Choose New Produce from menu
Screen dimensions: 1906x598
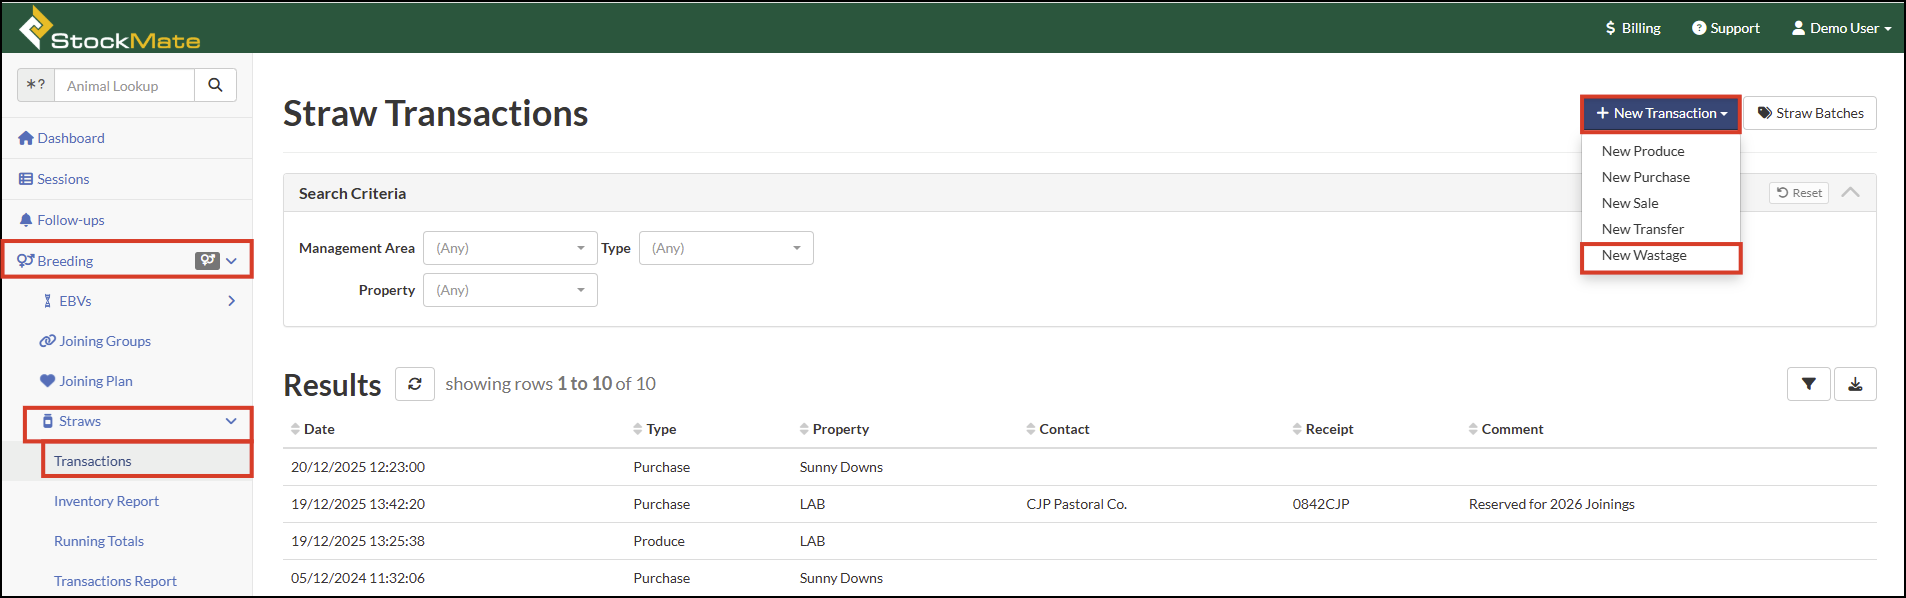1643,151
